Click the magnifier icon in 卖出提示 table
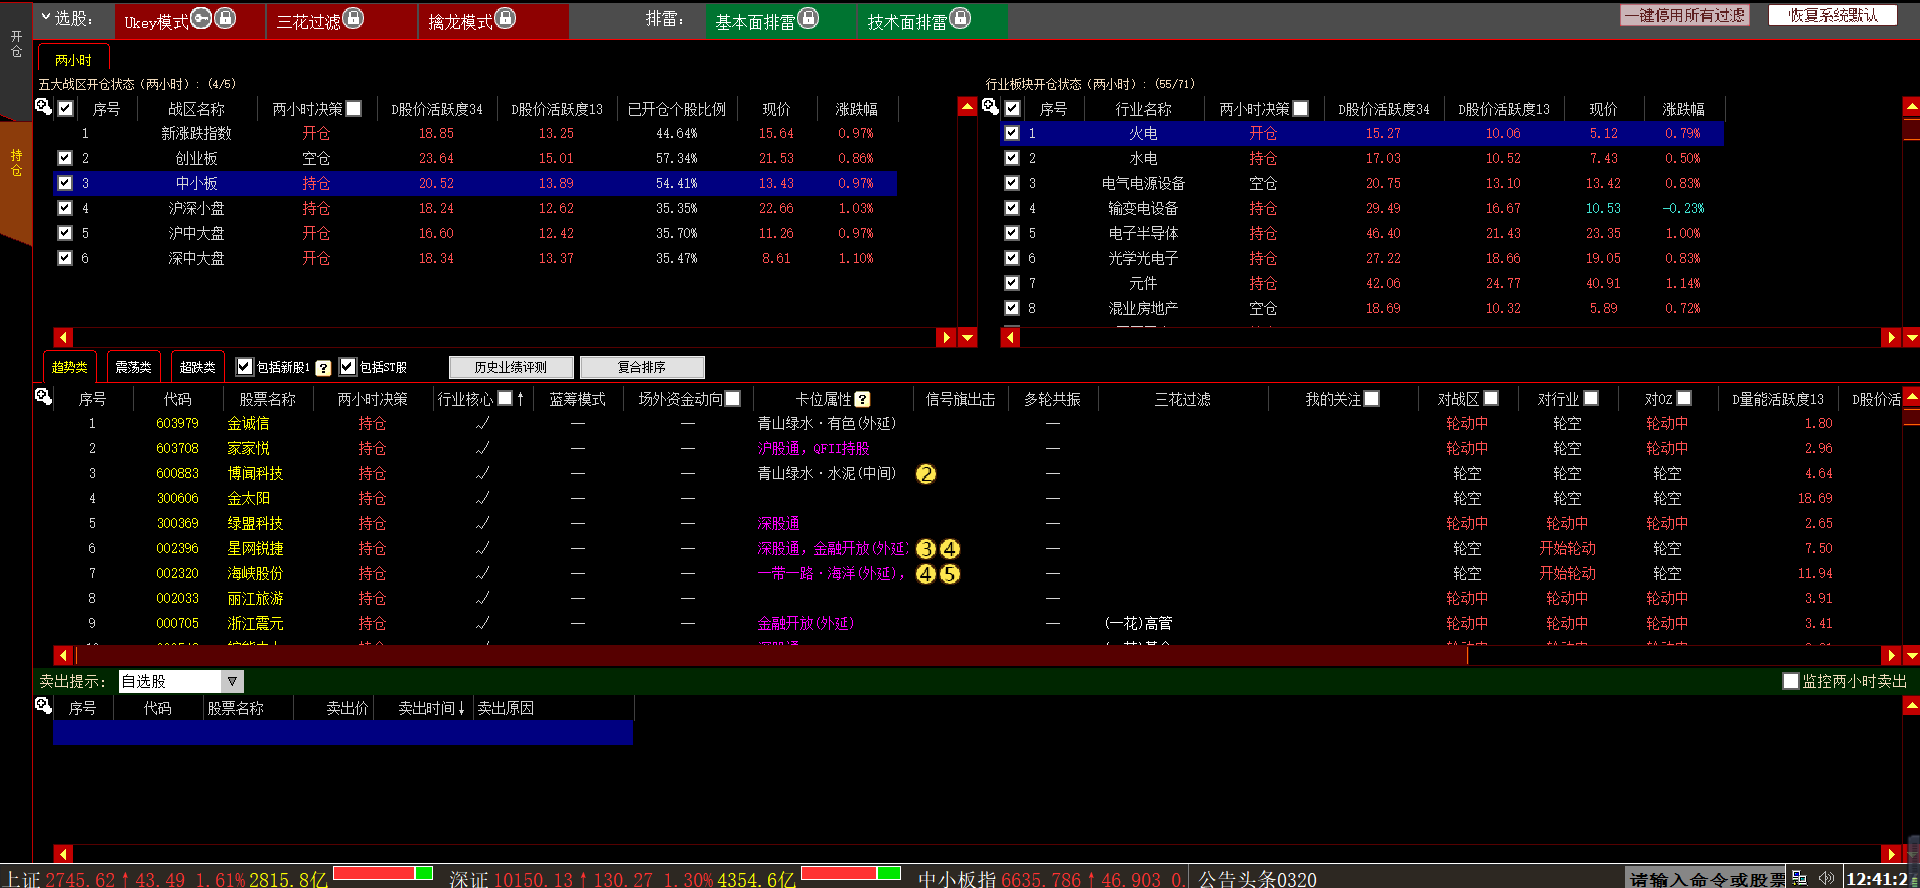This screenshot has height=888, width=1920. pos(43,706)
